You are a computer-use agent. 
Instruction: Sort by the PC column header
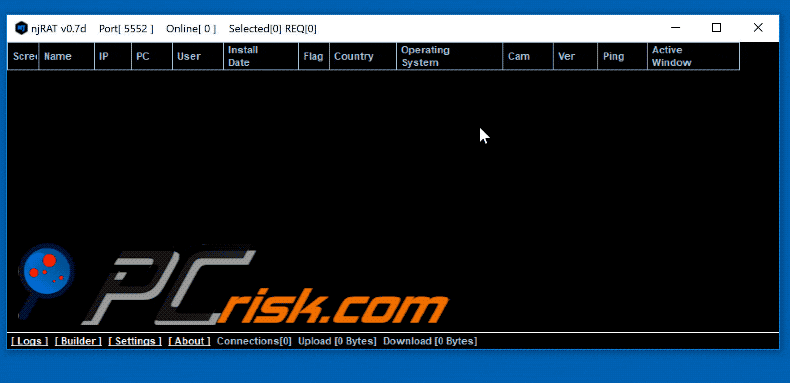tap(152, 56)
